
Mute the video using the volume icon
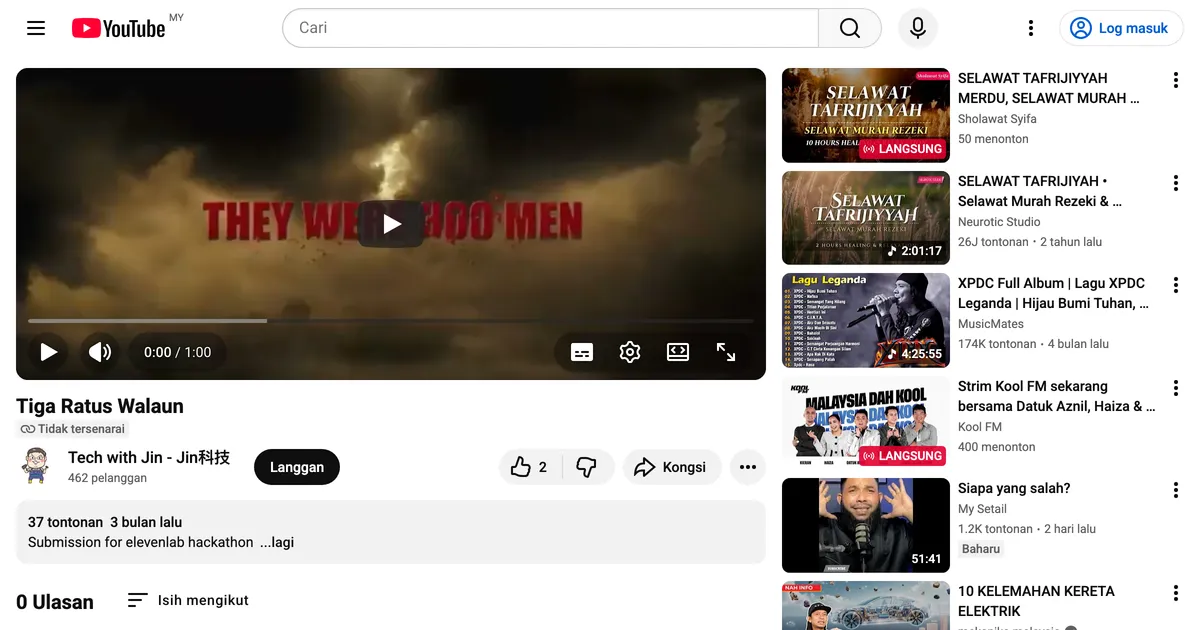click(x=100, y=352)
